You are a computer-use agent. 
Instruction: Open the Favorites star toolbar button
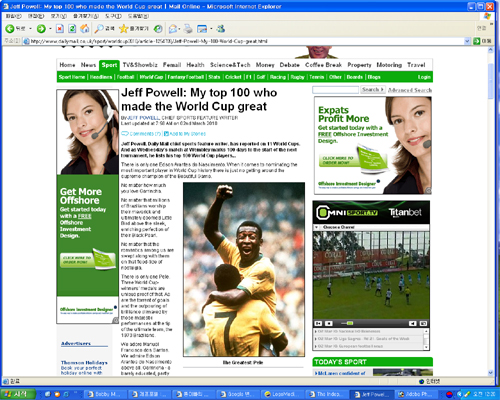point(133,29)
